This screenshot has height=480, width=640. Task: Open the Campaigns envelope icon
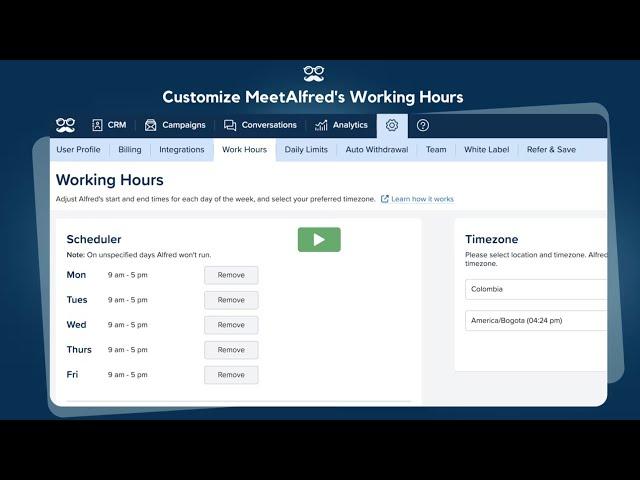(150, 125)
